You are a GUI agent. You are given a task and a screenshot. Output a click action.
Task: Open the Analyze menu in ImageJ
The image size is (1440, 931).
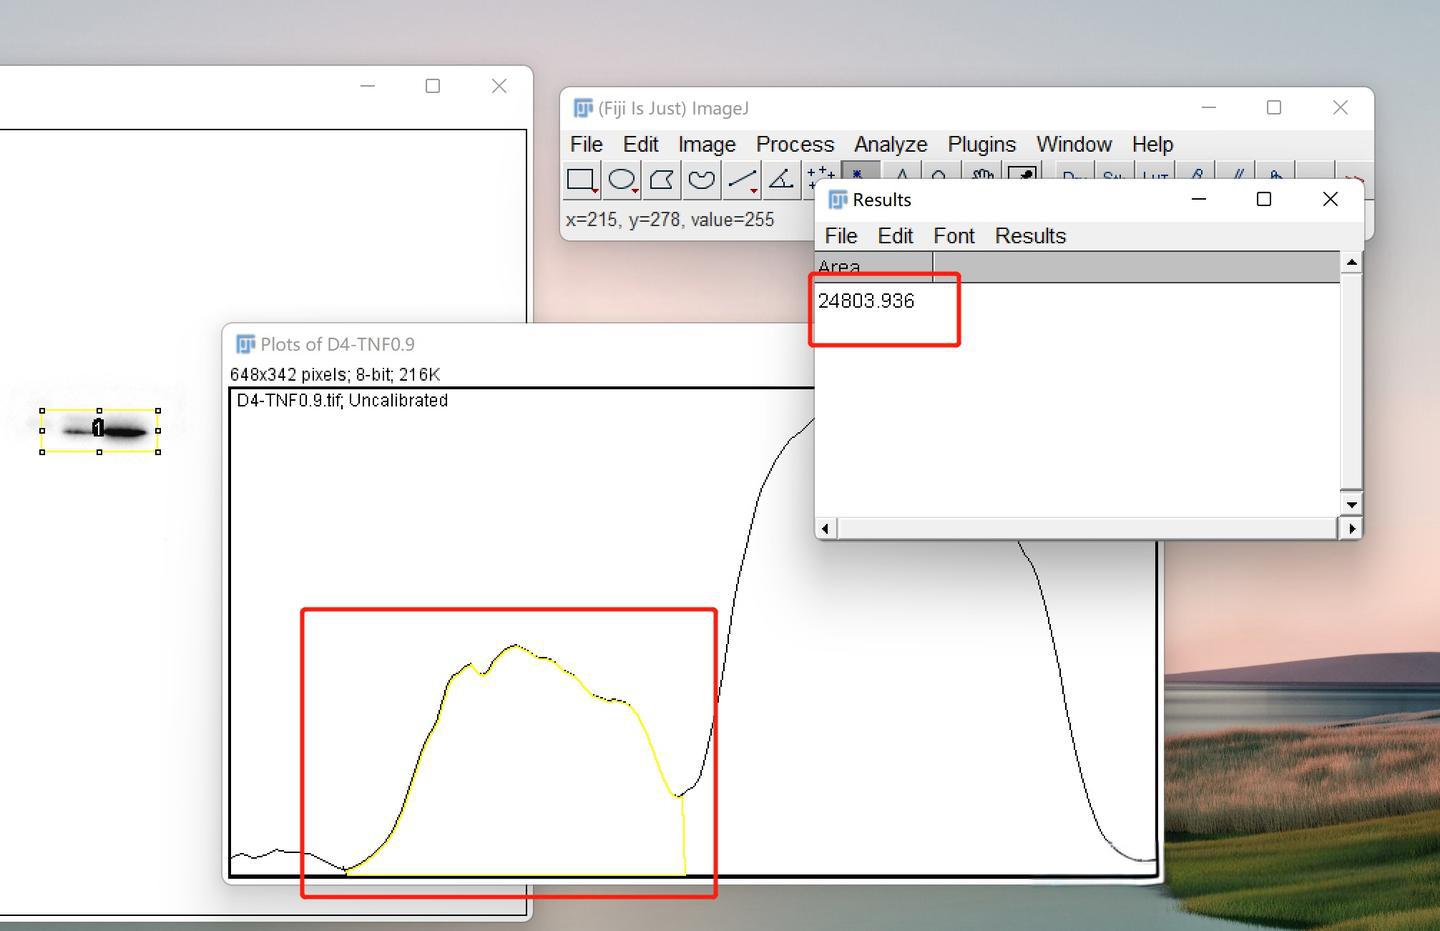coord(890,144)
